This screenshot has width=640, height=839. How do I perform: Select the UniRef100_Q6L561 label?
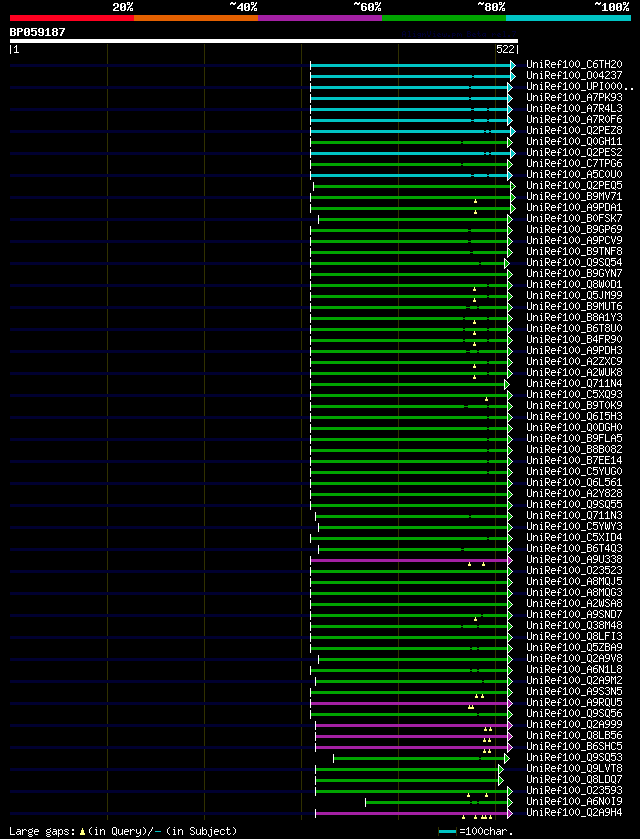[574, 482]
